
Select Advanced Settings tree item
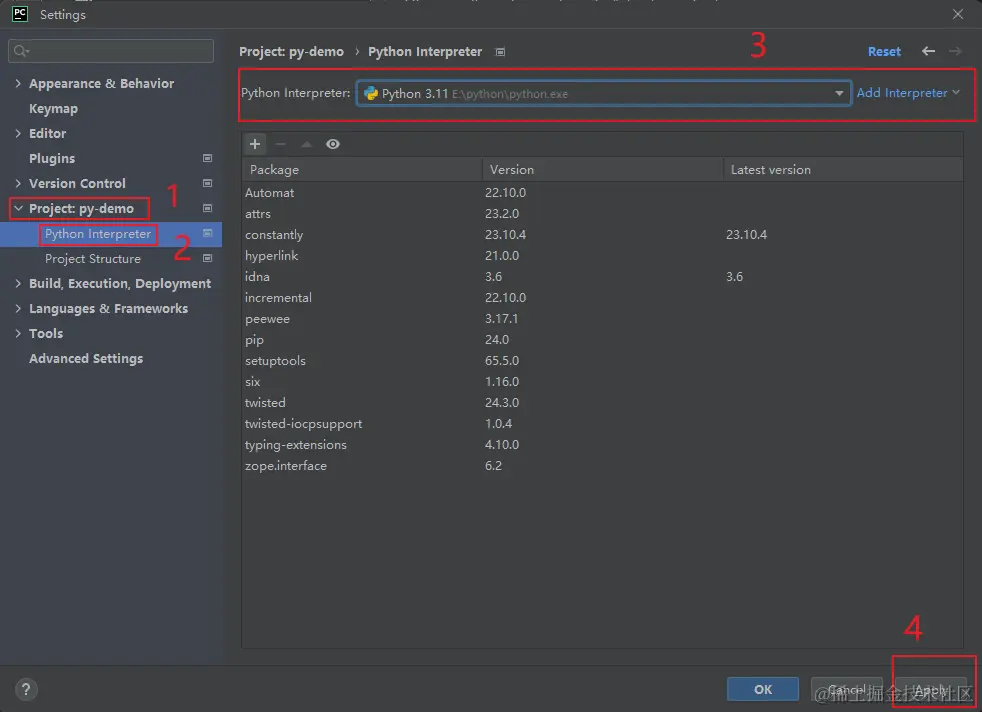[x=86, y=359]
